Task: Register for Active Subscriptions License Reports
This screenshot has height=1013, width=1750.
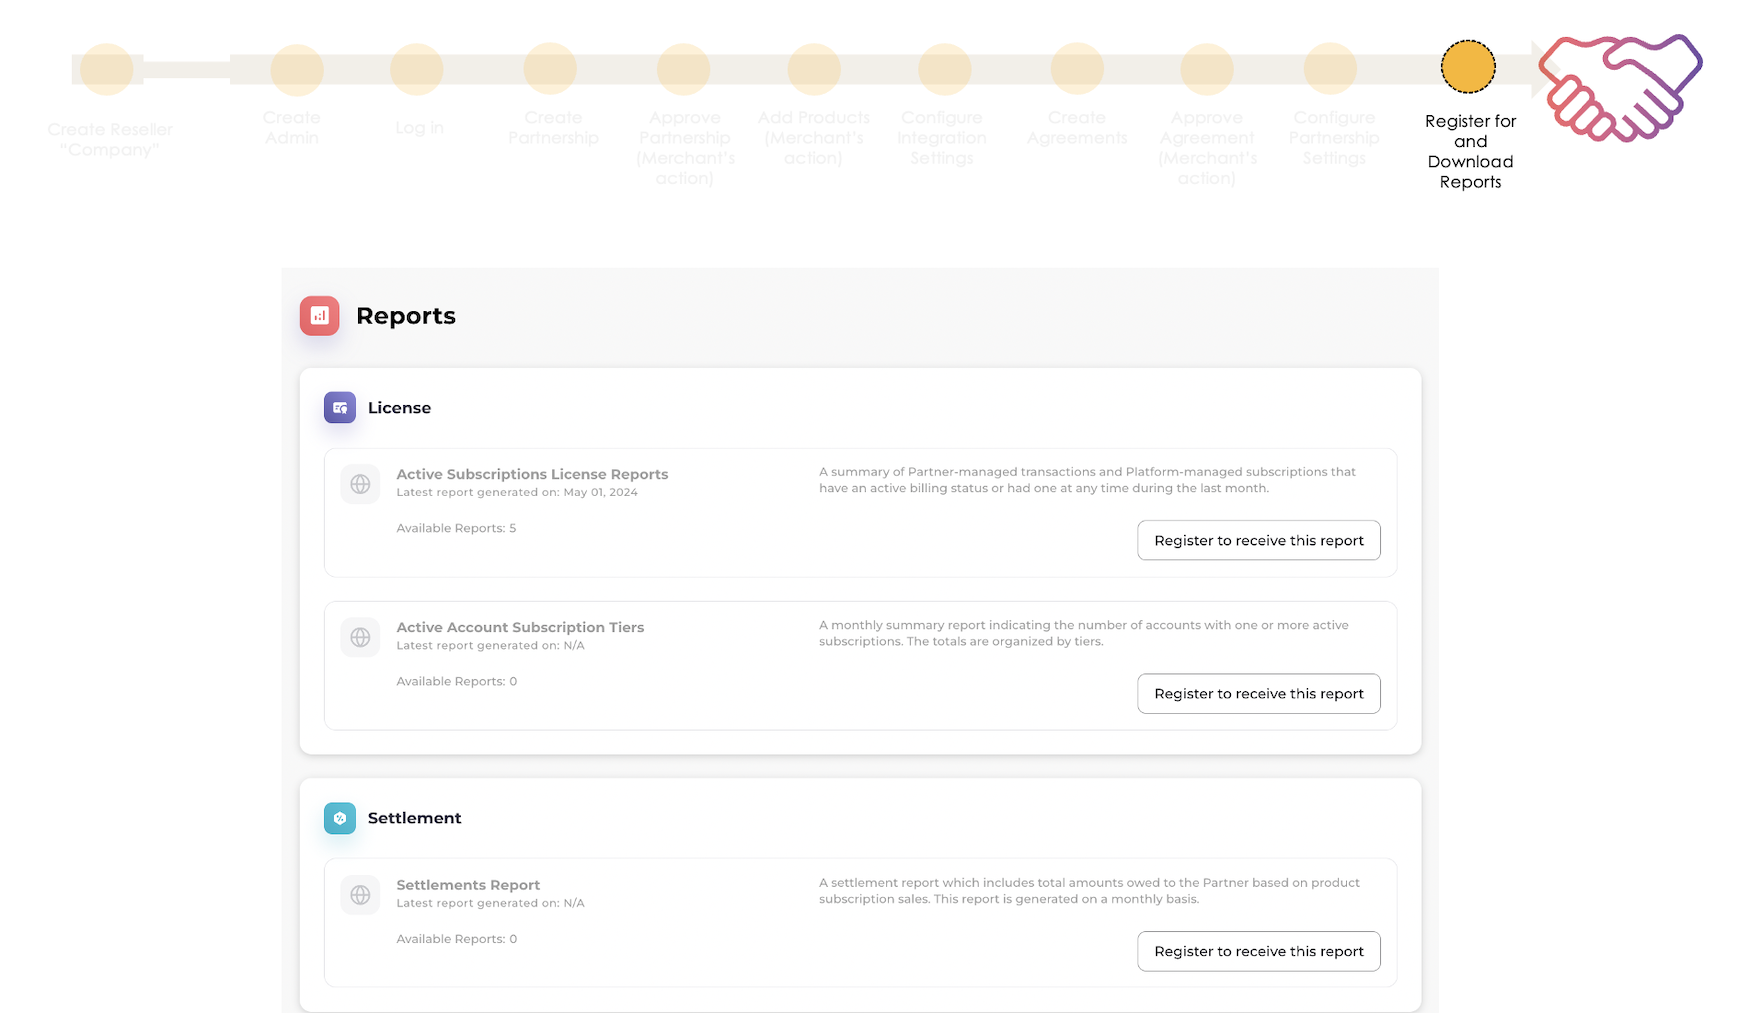Action: coord(1259,540)
